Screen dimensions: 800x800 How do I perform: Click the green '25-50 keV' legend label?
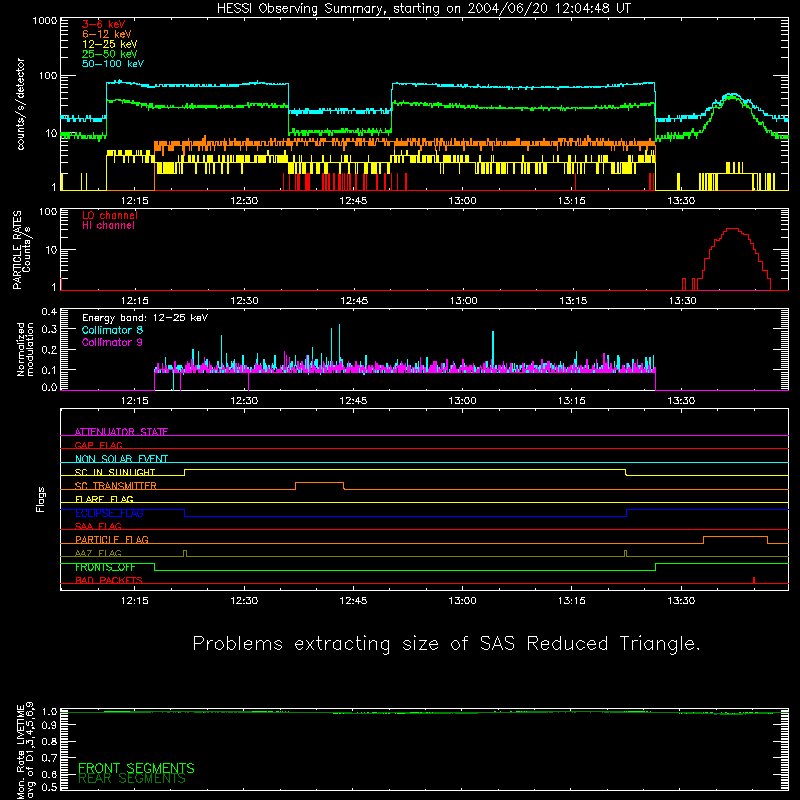(x=110, y=54)
